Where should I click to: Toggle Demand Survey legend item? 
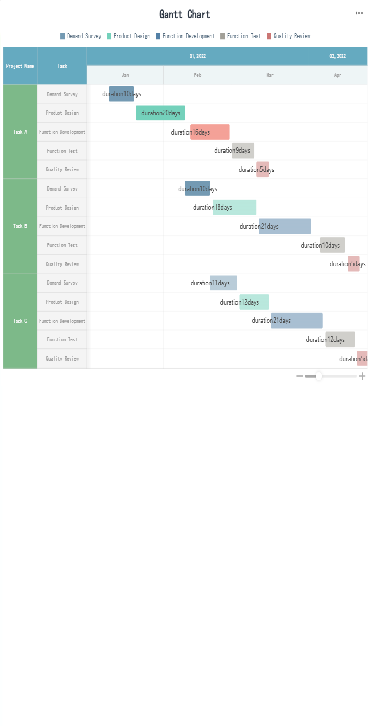[81, 36]
